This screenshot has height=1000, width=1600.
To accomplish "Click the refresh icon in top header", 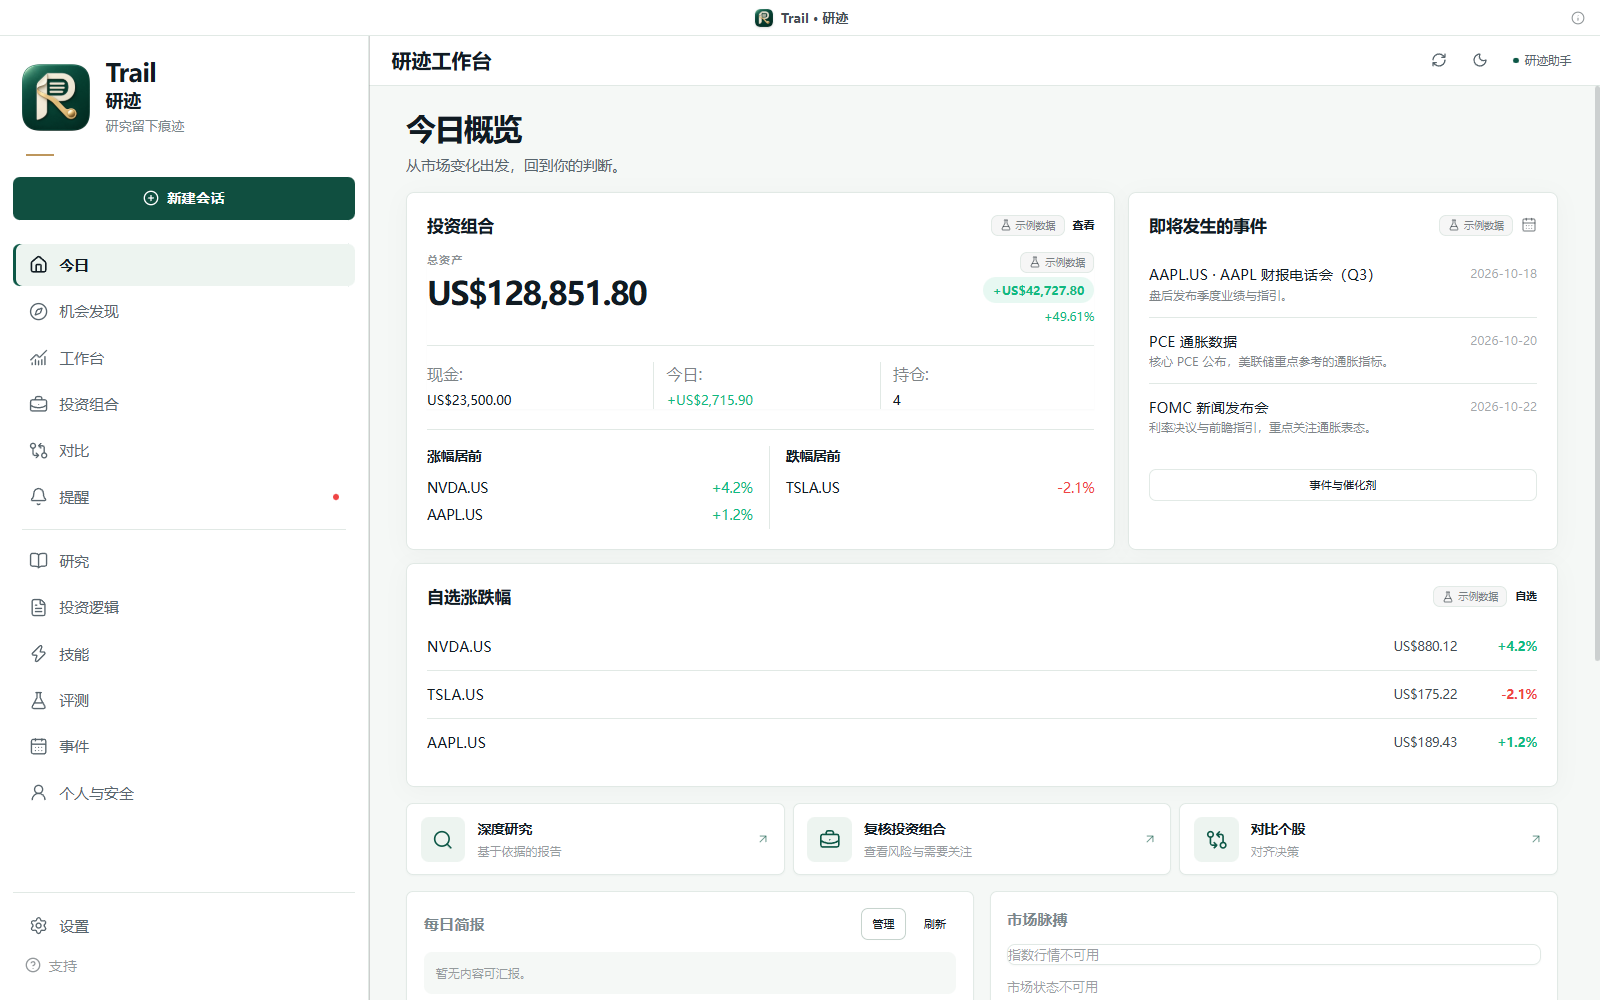I will click(x=1439, y=60).
